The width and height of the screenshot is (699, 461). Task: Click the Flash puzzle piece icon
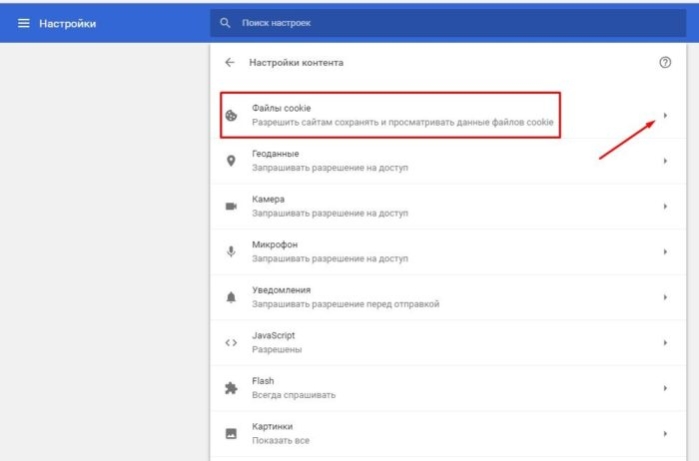point(231,388)
